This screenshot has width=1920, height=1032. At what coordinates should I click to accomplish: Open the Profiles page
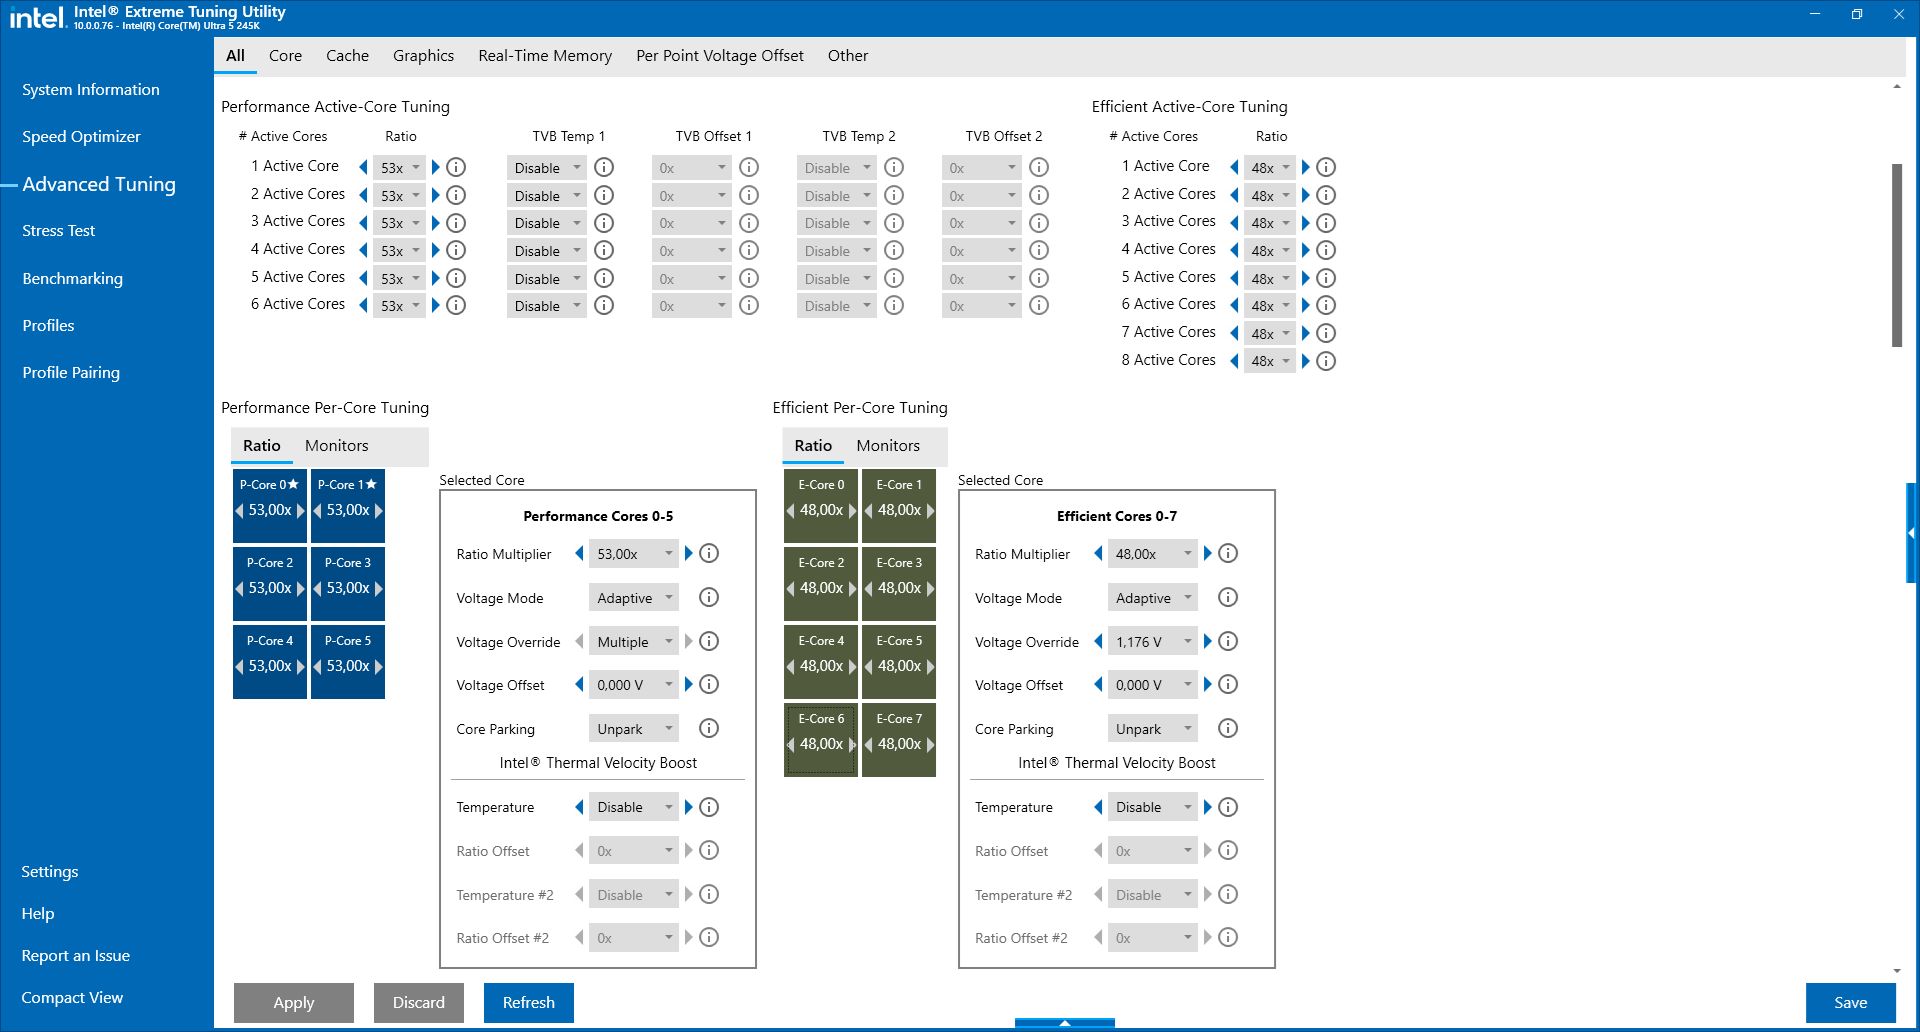tap(48, 326)
